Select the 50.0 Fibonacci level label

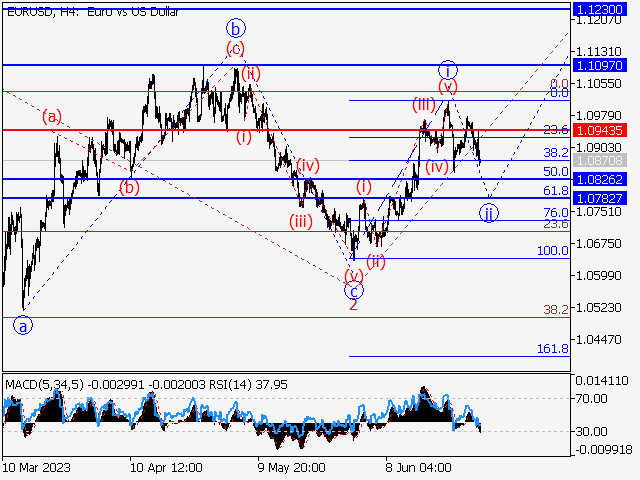pos(556,171)
